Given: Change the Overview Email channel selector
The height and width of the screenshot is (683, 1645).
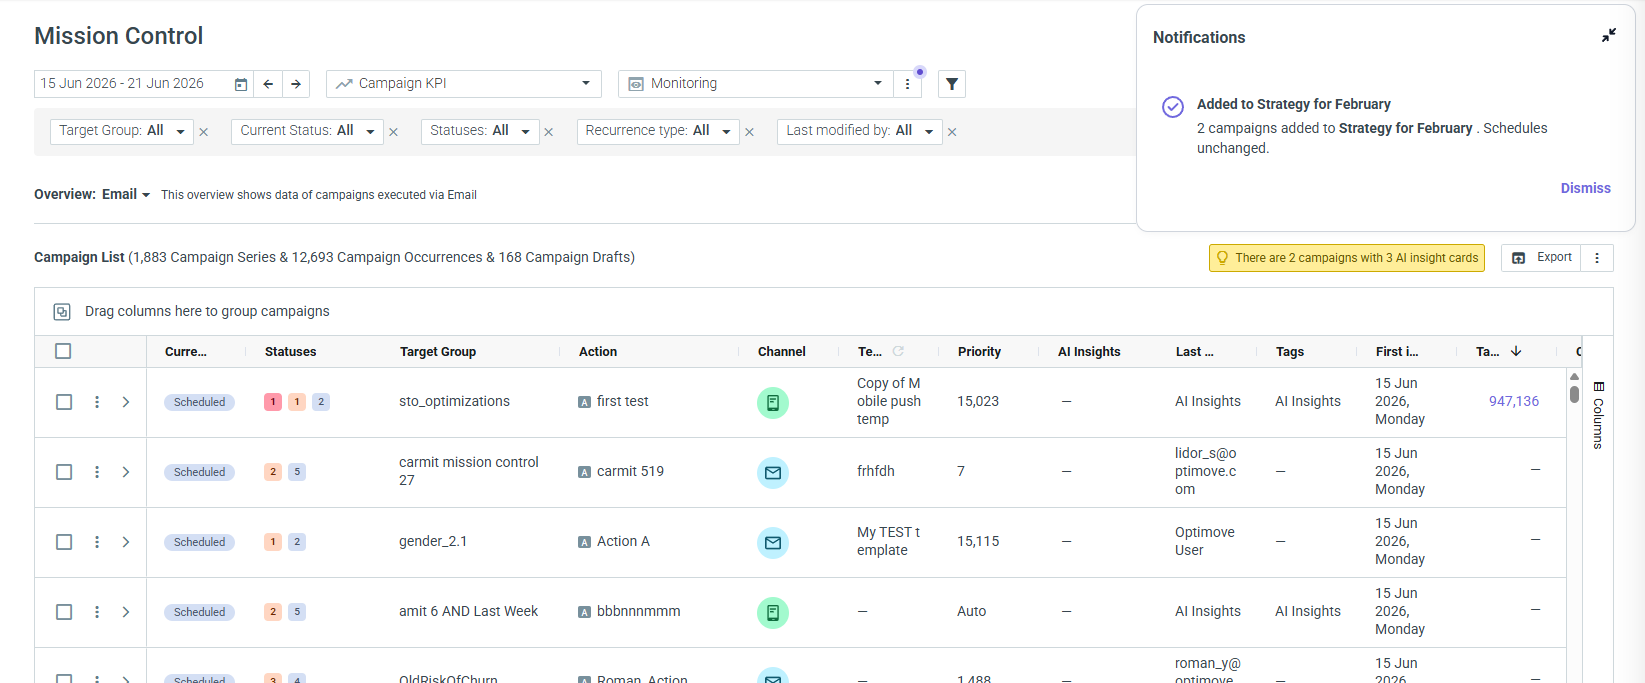Looking at the screenshot, I should (x=126, y=194).
